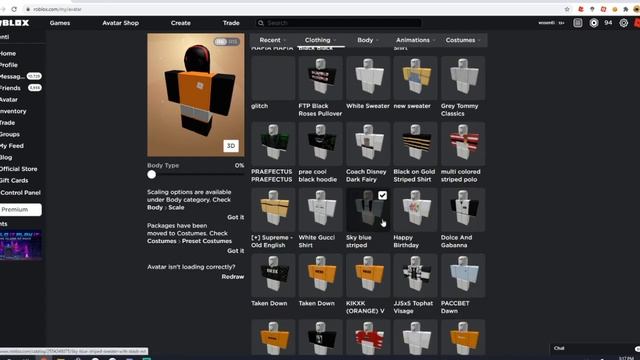Open My Feed in the sidebar
The image size is (640, 360).
[12, 146]
